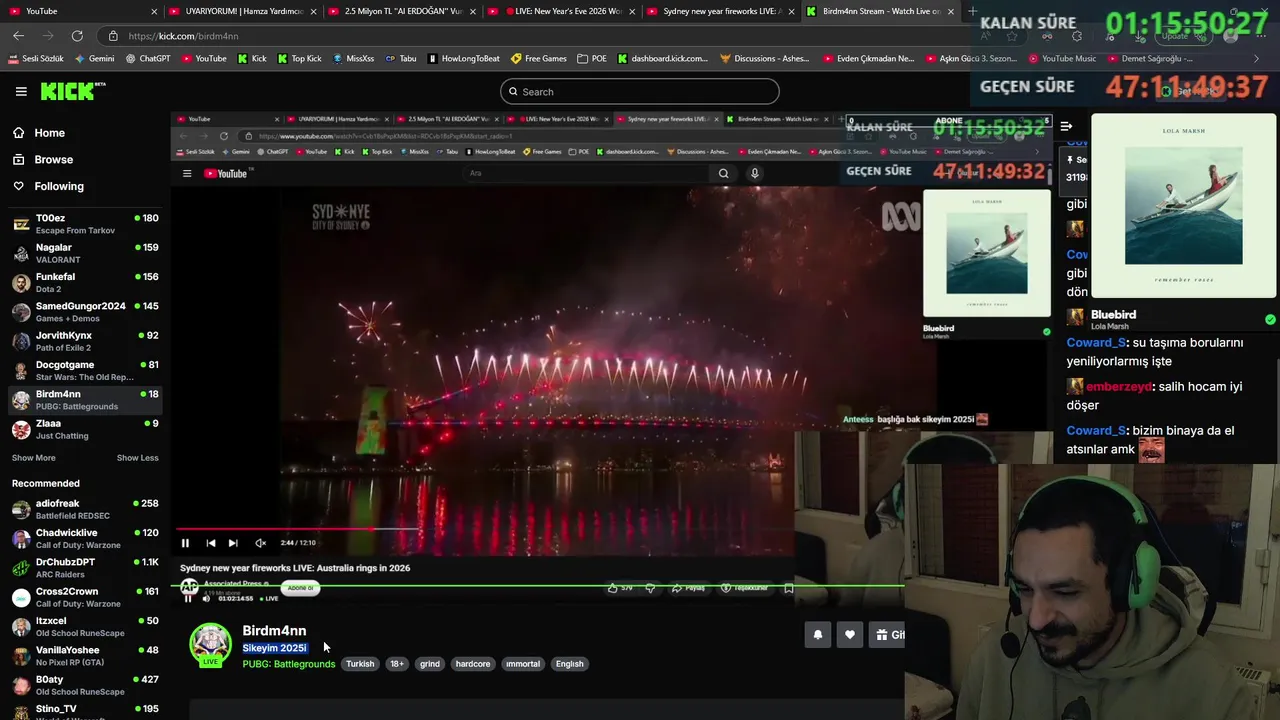Viewport: 1280px width, 720px height.
Task: Click the Home icon in Kick sidebar
Action: [x=18, y=133]
